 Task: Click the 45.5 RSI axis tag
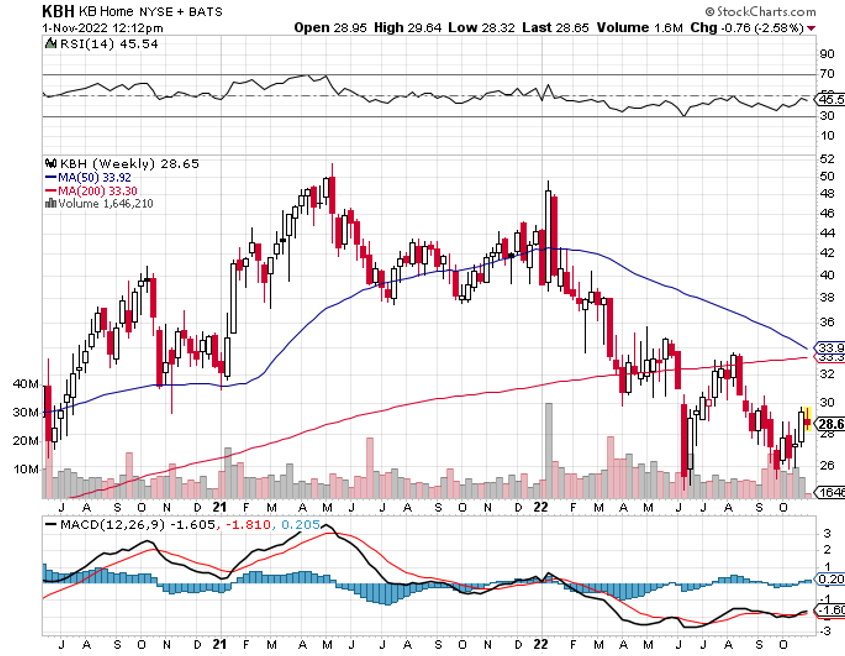point(830,100)
